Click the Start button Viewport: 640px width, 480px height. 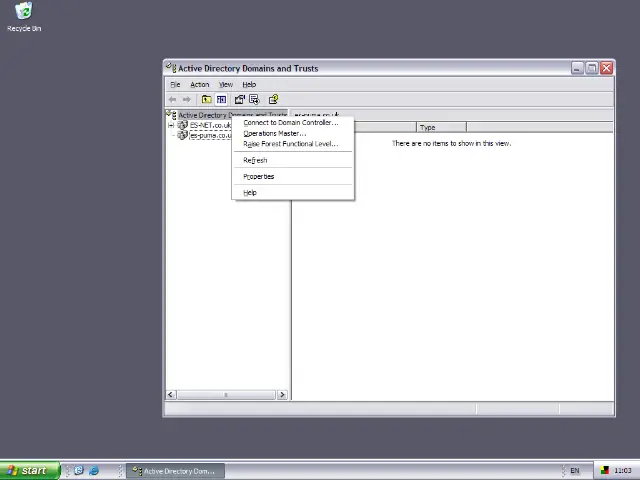(30, 470)
